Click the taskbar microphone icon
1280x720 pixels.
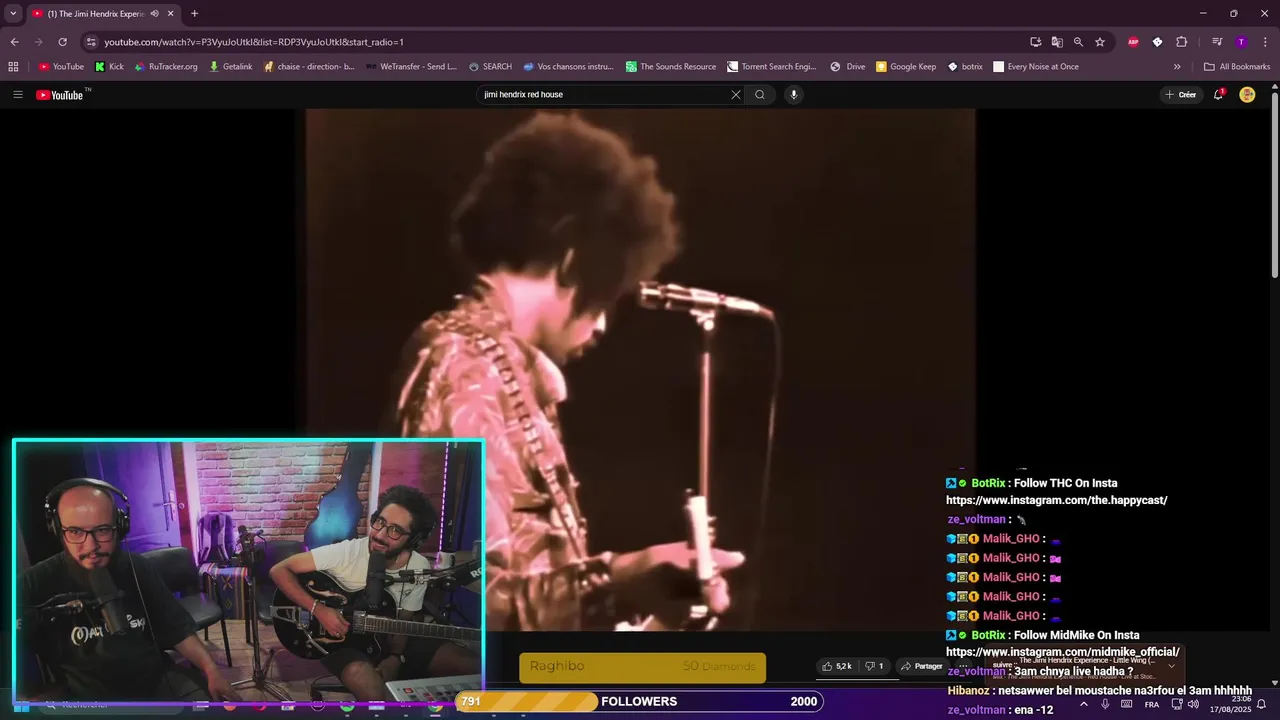pos(1105,704)
